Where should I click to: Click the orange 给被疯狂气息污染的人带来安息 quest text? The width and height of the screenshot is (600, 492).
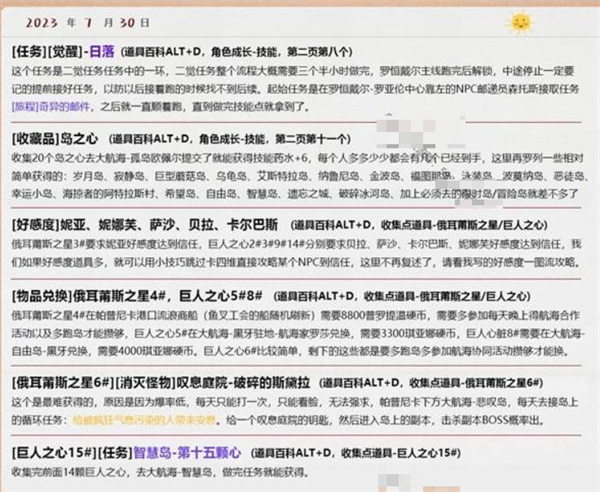click(144, 420)
